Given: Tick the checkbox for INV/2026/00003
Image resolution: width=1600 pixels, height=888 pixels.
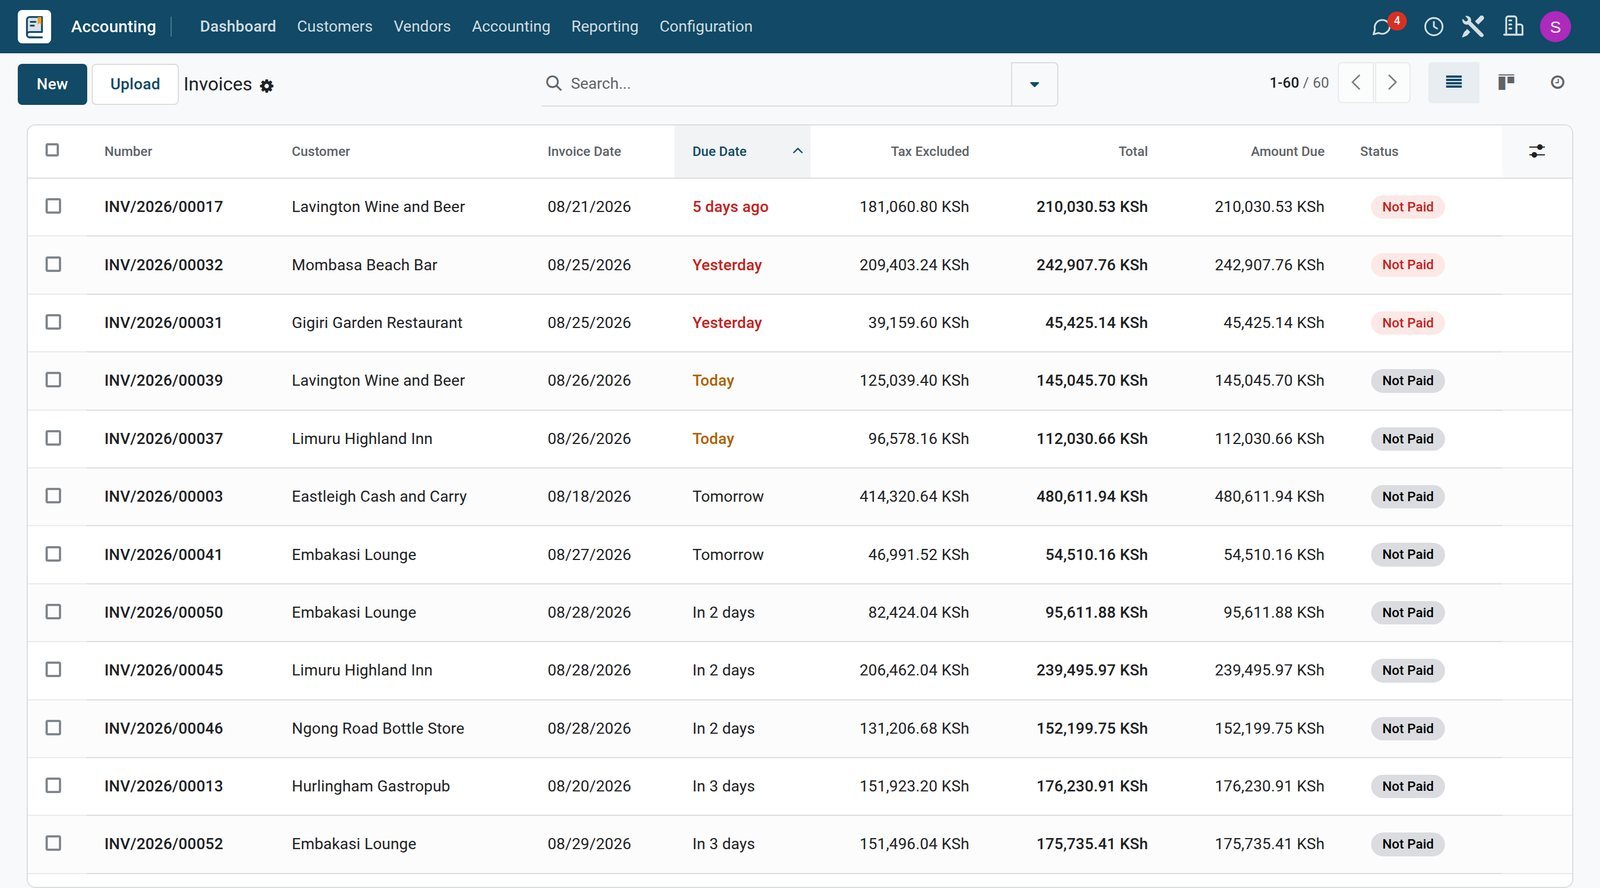Looking at the screenshot, I should click(53, 496).
